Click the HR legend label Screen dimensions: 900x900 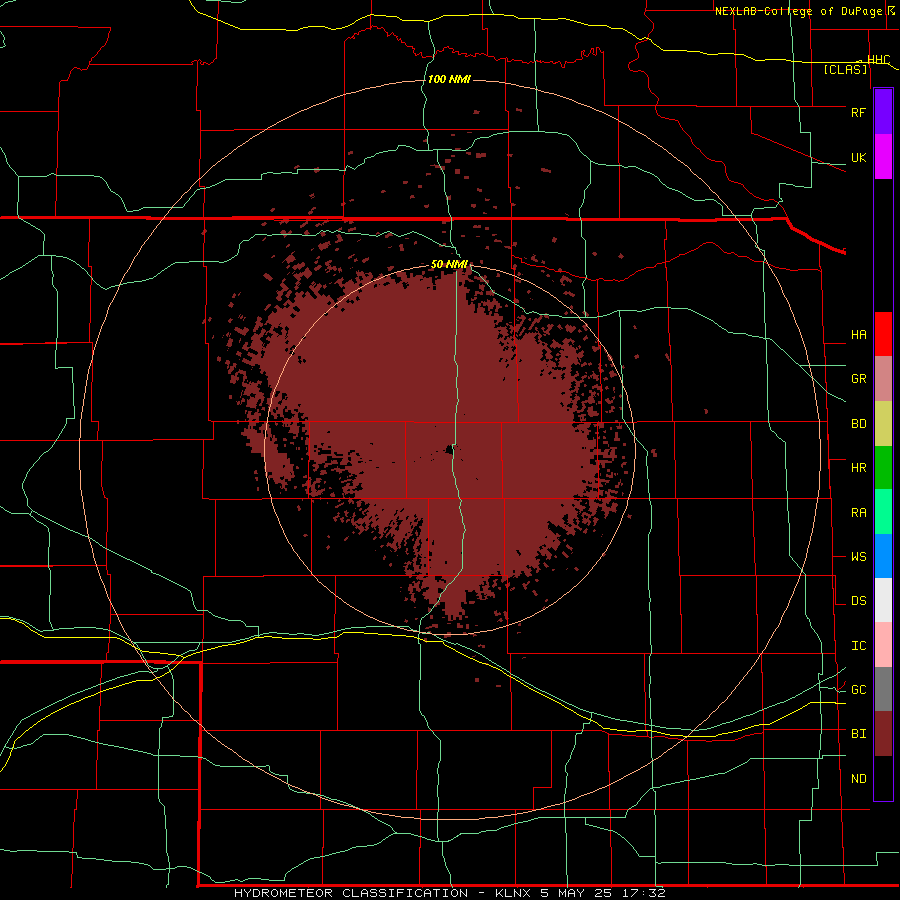tap(858, 468)
